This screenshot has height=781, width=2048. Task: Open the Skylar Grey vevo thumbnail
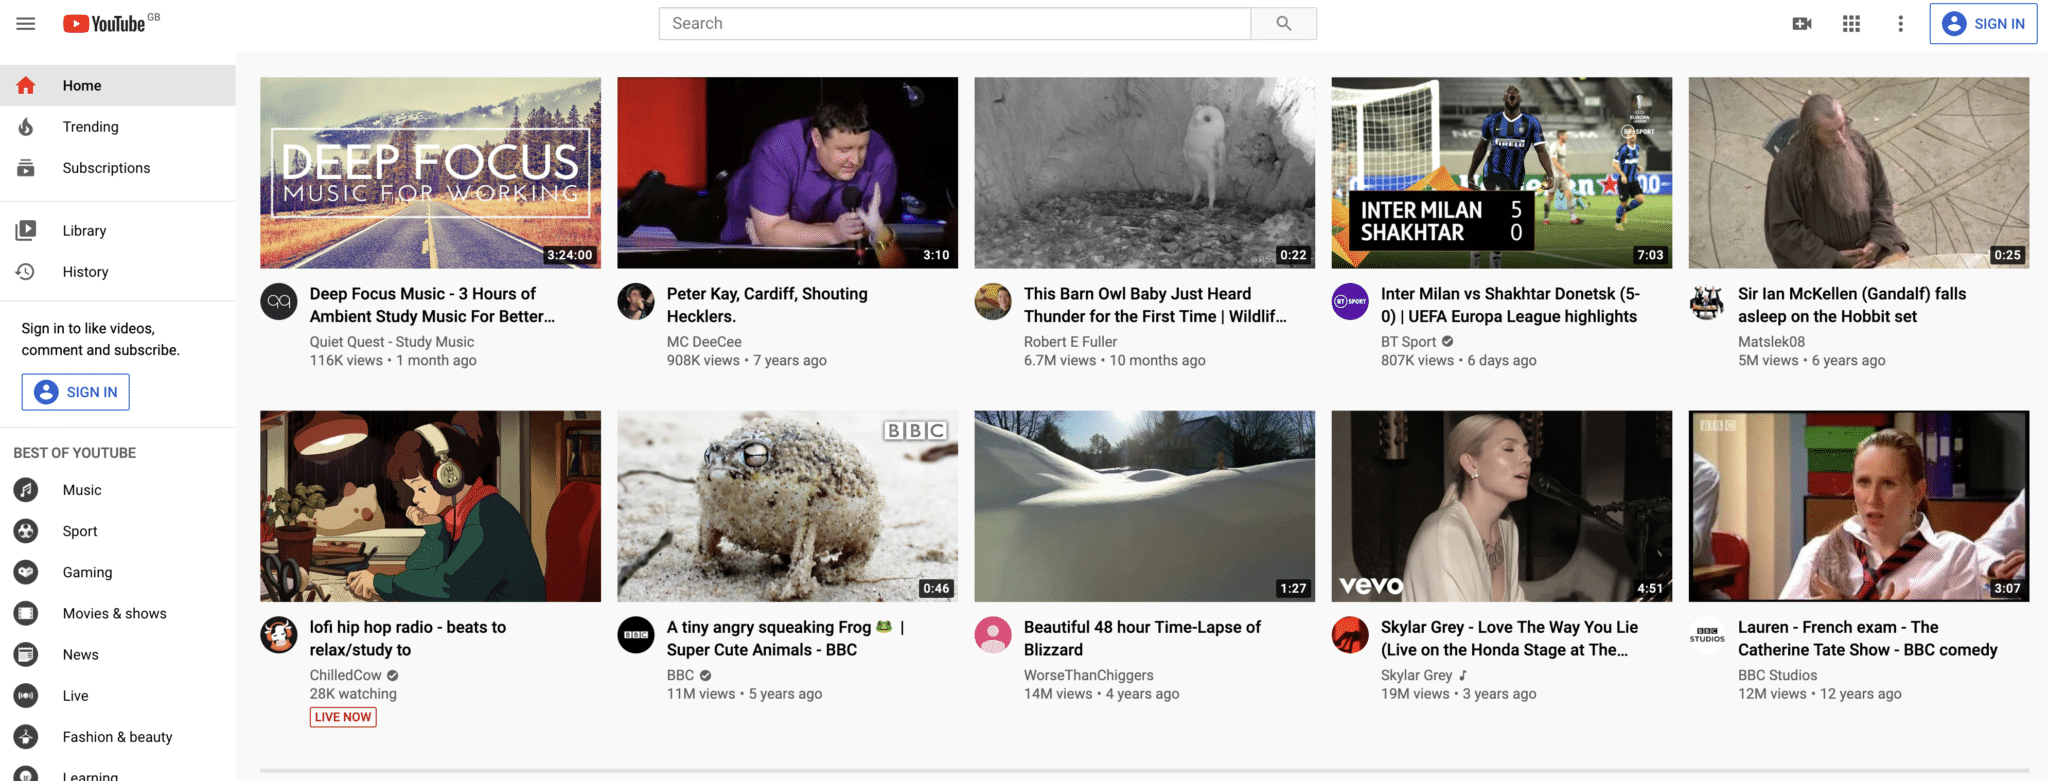tap(1502, 506)
